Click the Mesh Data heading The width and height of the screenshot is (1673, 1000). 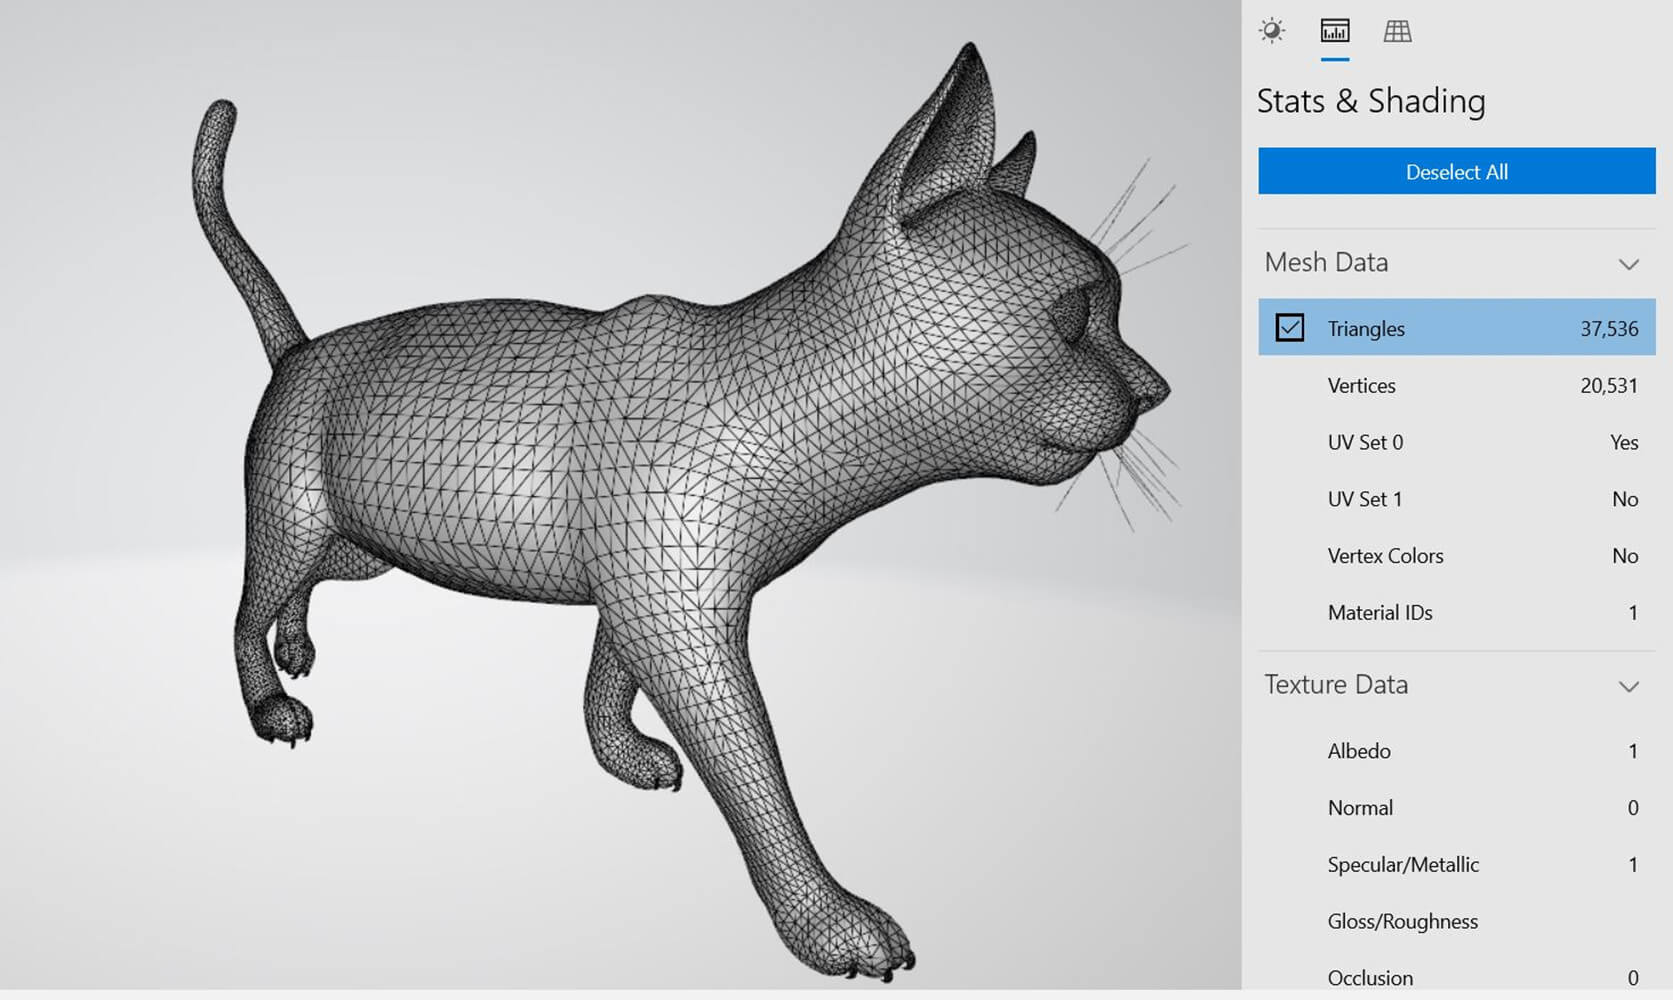1326,262
